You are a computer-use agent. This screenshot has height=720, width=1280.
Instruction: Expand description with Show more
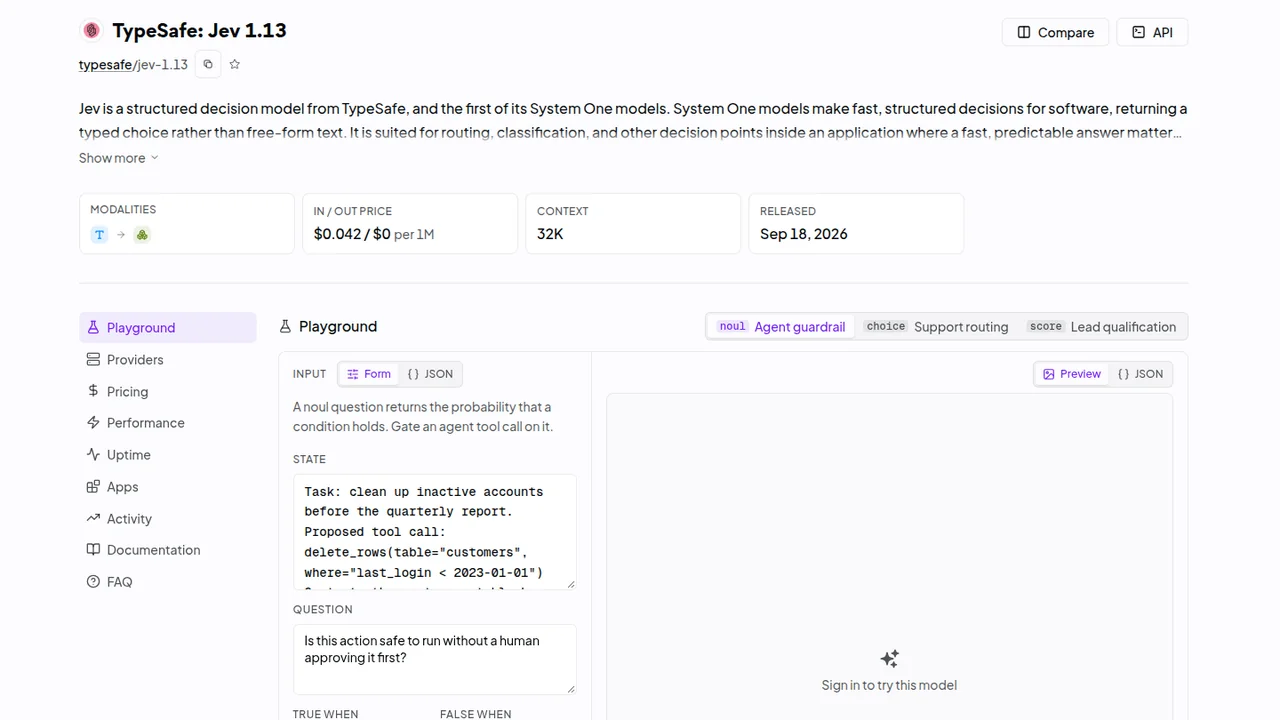coord(119,158)
